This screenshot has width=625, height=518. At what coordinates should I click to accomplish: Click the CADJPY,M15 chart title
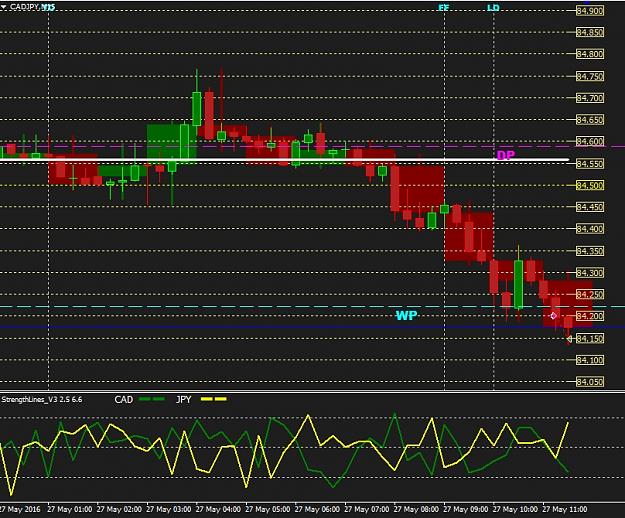tap(32, 7)
